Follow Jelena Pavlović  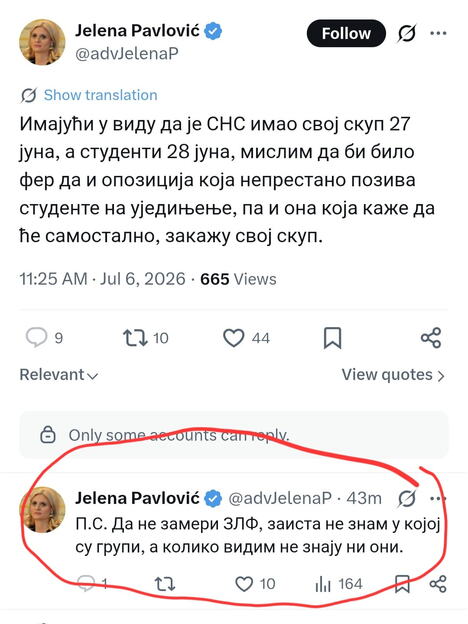coord(346,33)
